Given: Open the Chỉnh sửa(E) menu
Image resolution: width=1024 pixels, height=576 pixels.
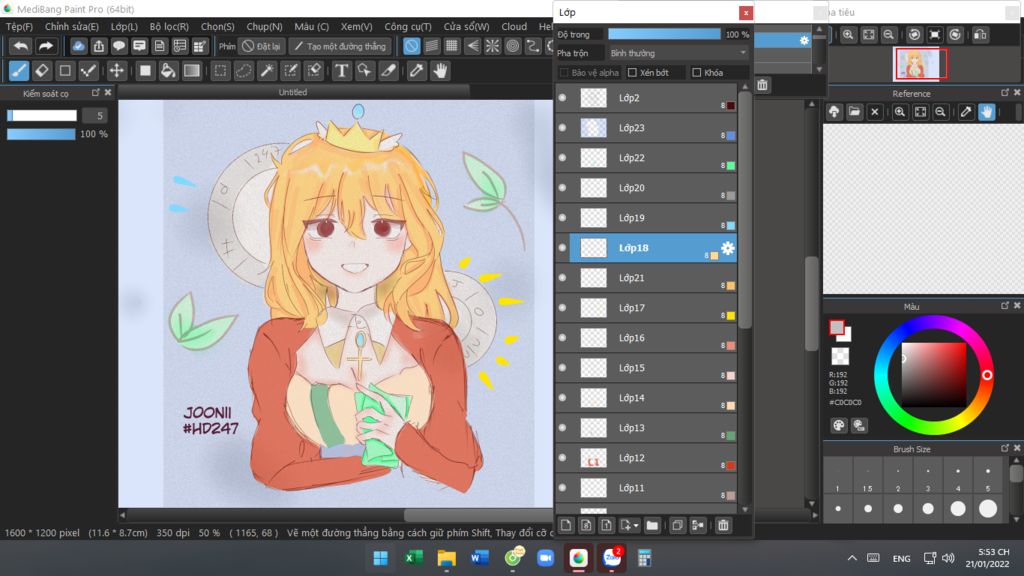Looking at the screenshot, I should point(72,27).
